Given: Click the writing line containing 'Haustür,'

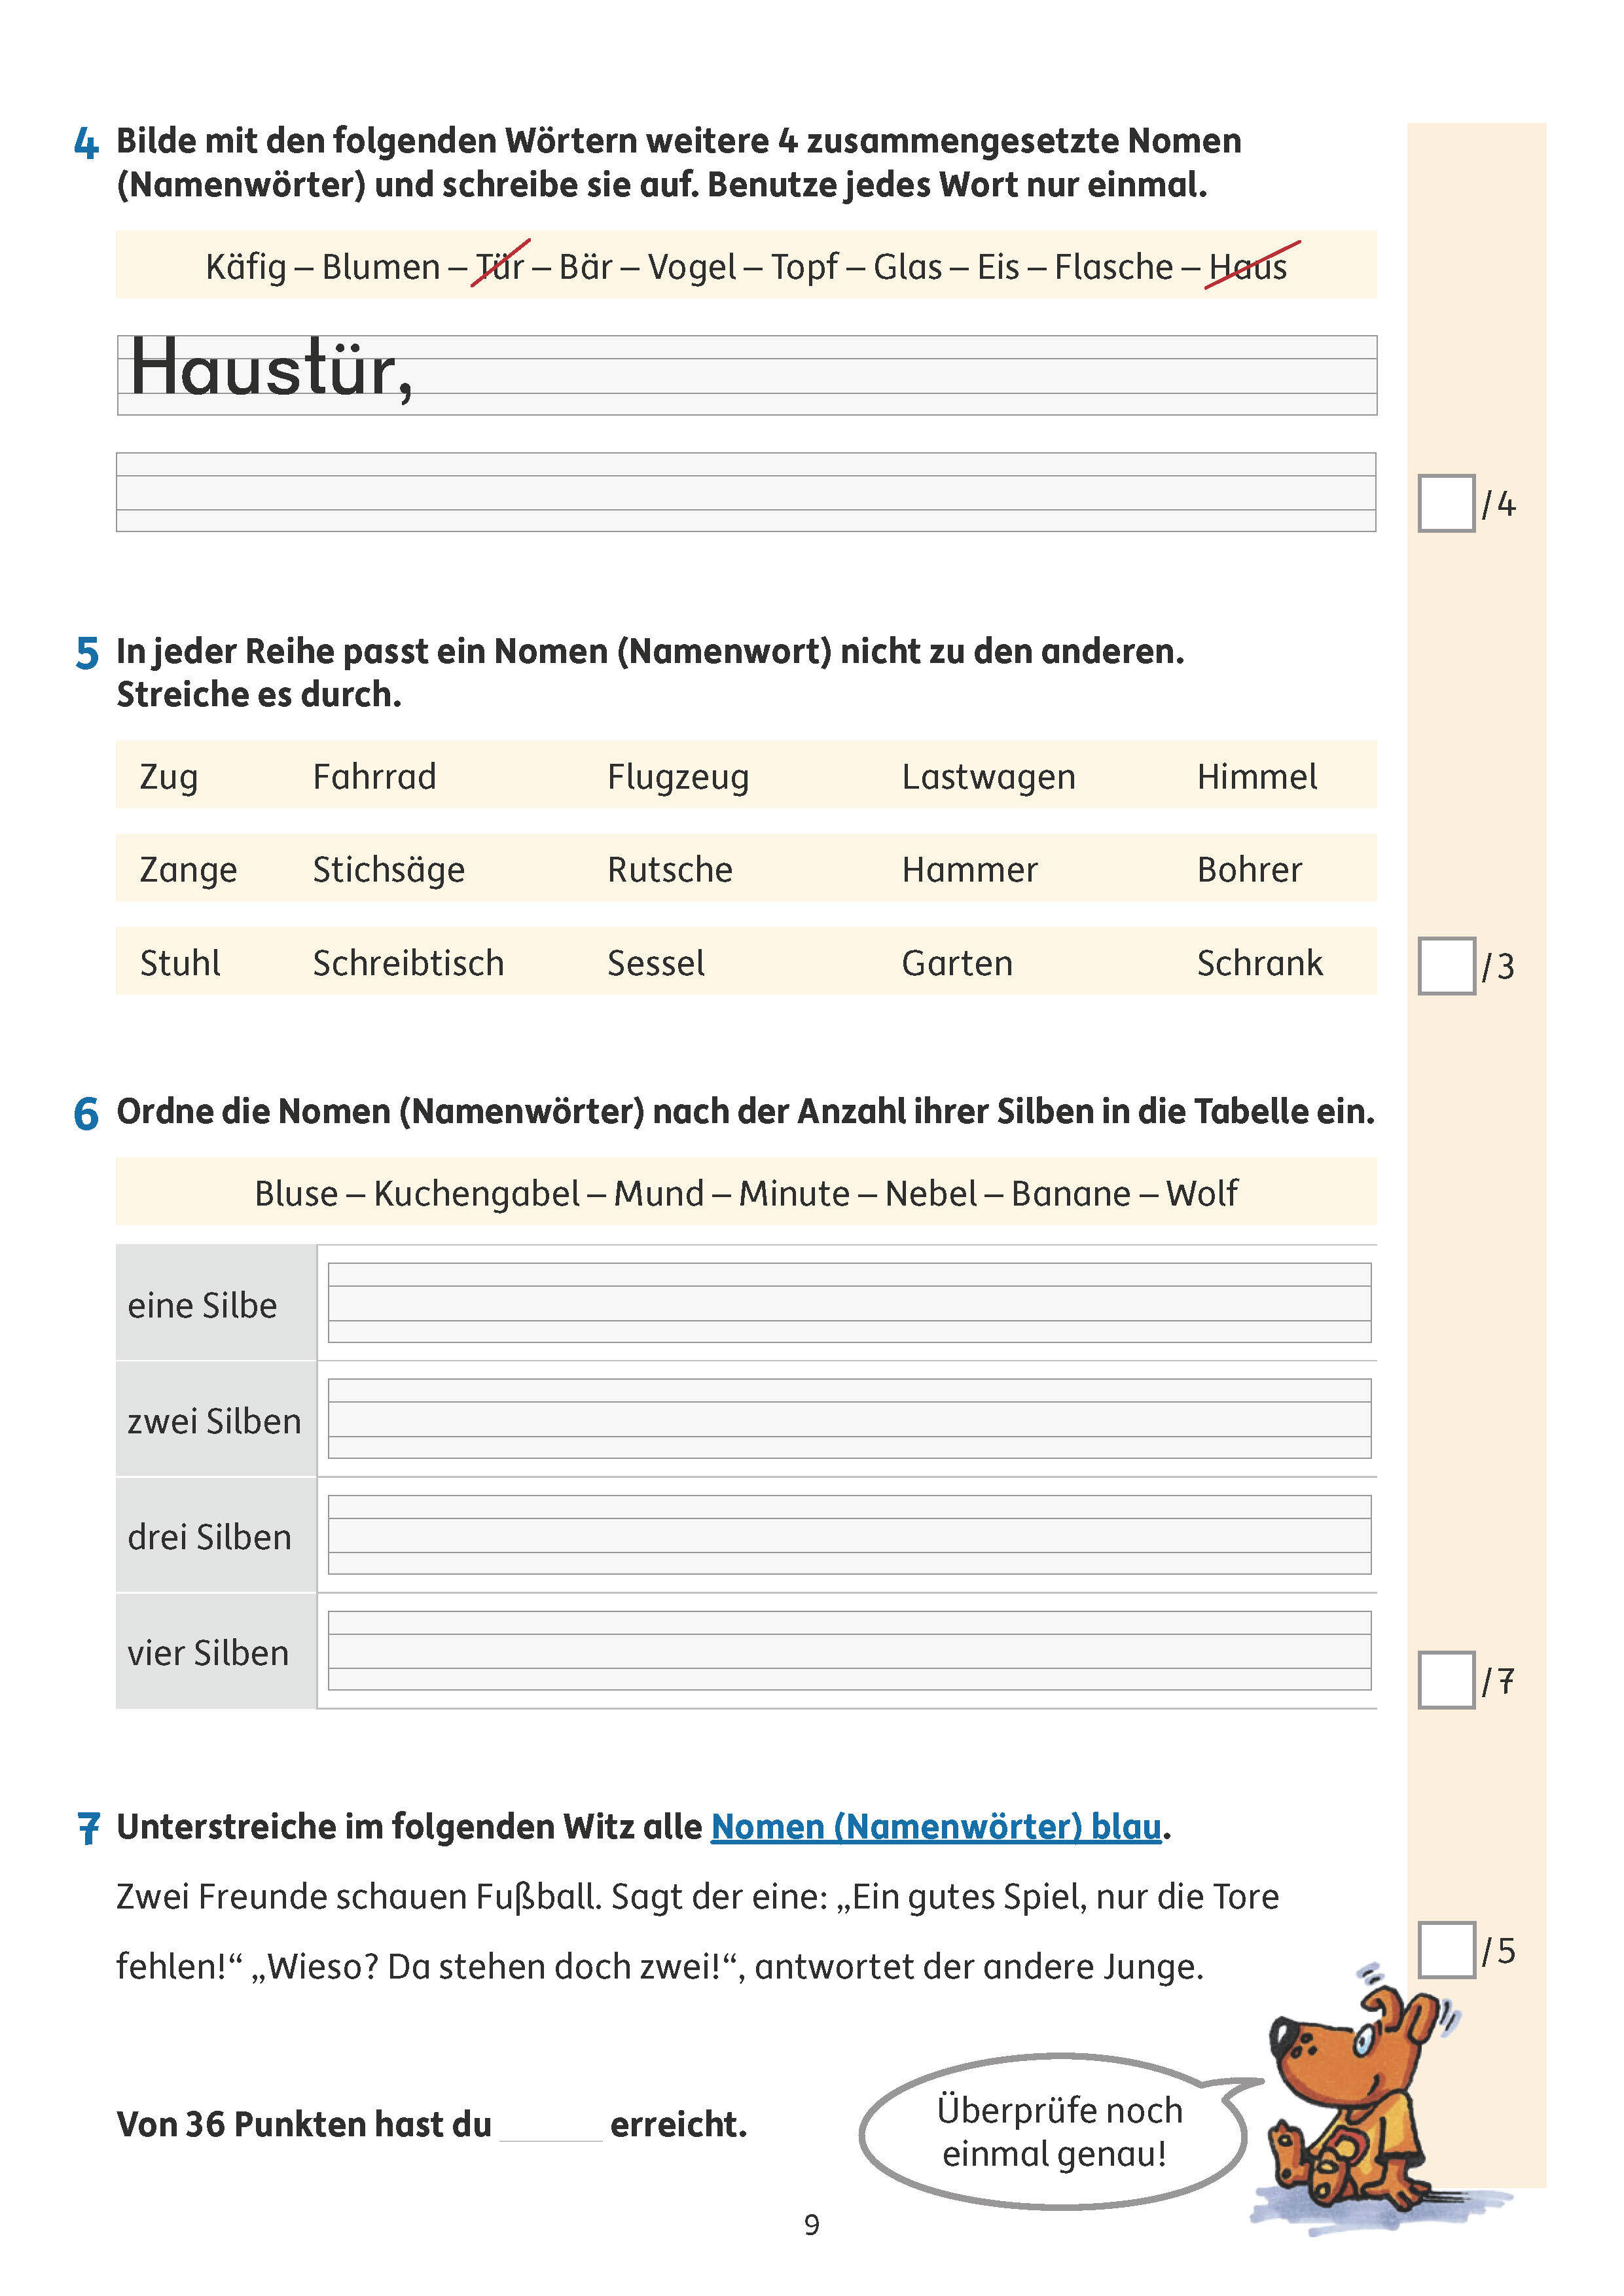Looking at the screenshot, I should tap(746, 375).
